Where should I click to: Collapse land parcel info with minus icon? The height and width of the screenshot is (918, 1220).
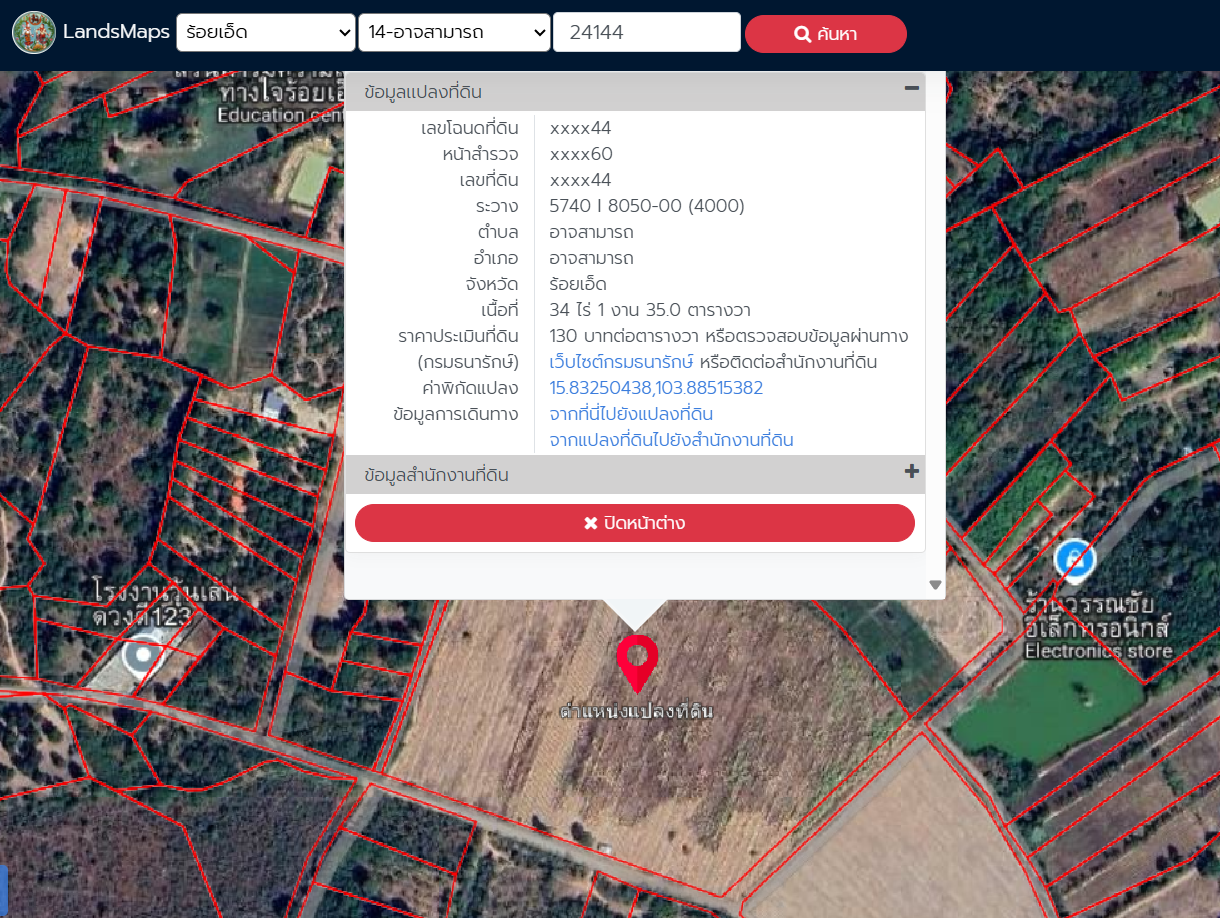point(911,89)
